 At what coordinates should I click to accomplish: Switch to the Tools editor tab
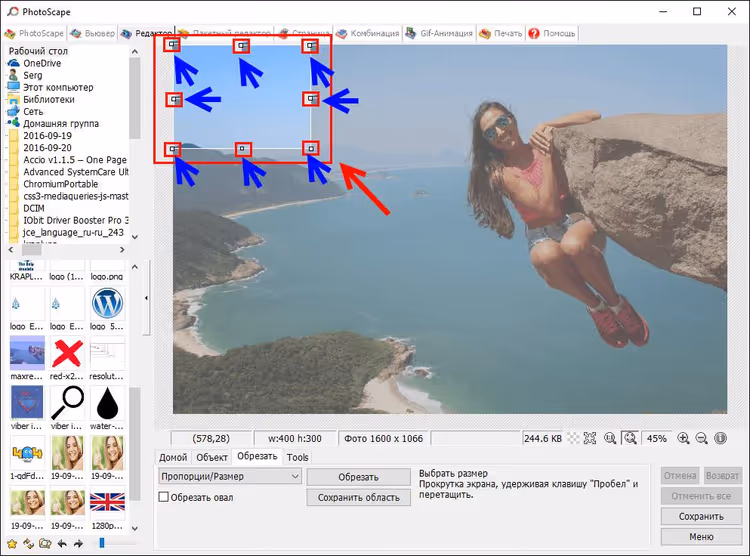point(298,457)
